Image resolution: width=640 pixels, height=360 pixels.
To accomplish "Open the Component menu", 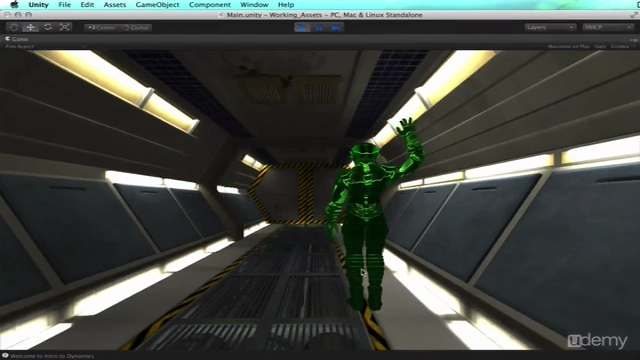I will 210,5.
